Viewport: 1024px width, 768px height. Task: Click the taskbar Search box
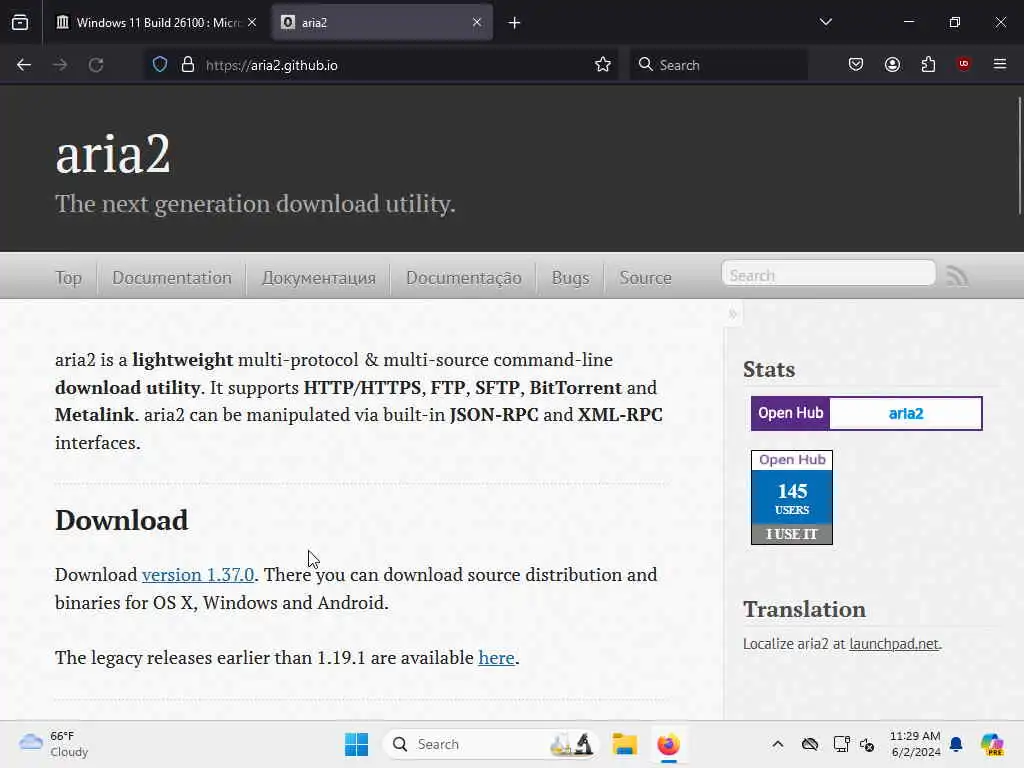pos(493,744)
